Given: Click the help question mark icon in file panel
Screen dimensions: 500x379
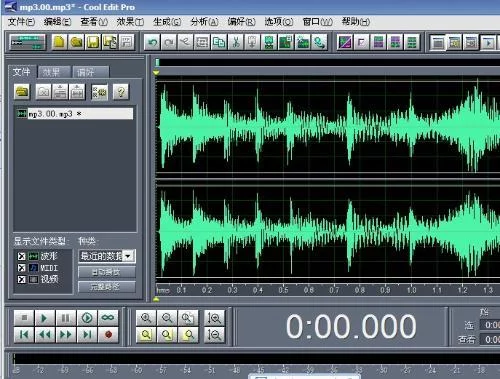Looking at the screenshot, I should [x=121, y=92].
